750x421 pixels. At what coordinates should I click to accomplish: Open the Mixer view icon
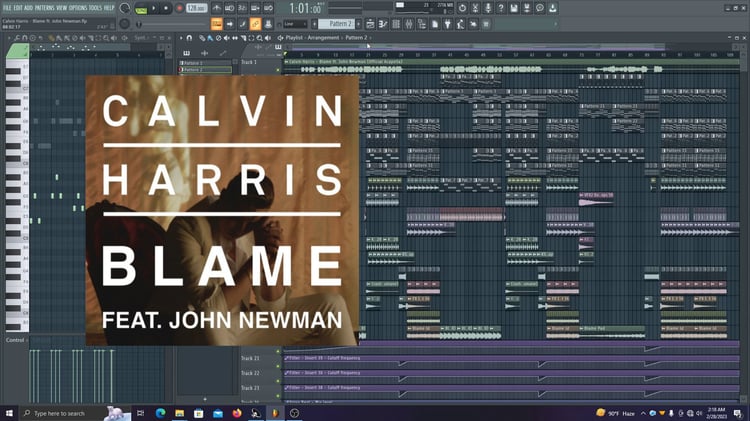coord(409,24)
